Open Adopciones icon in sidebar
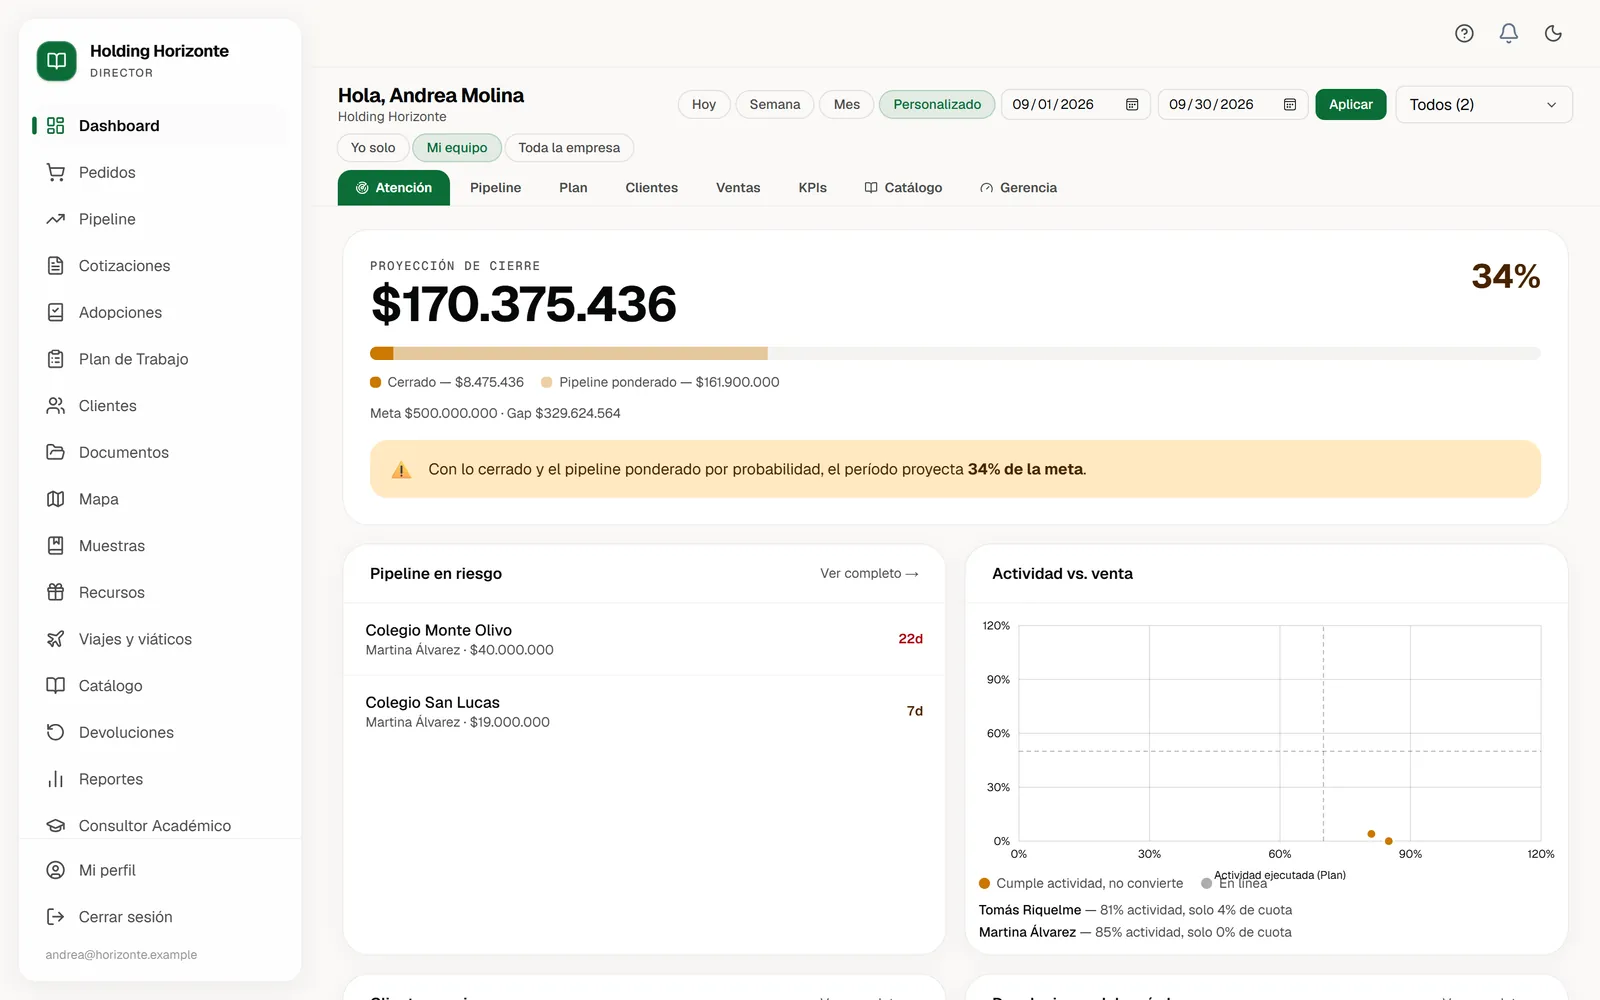 click(x=56, y=312)
